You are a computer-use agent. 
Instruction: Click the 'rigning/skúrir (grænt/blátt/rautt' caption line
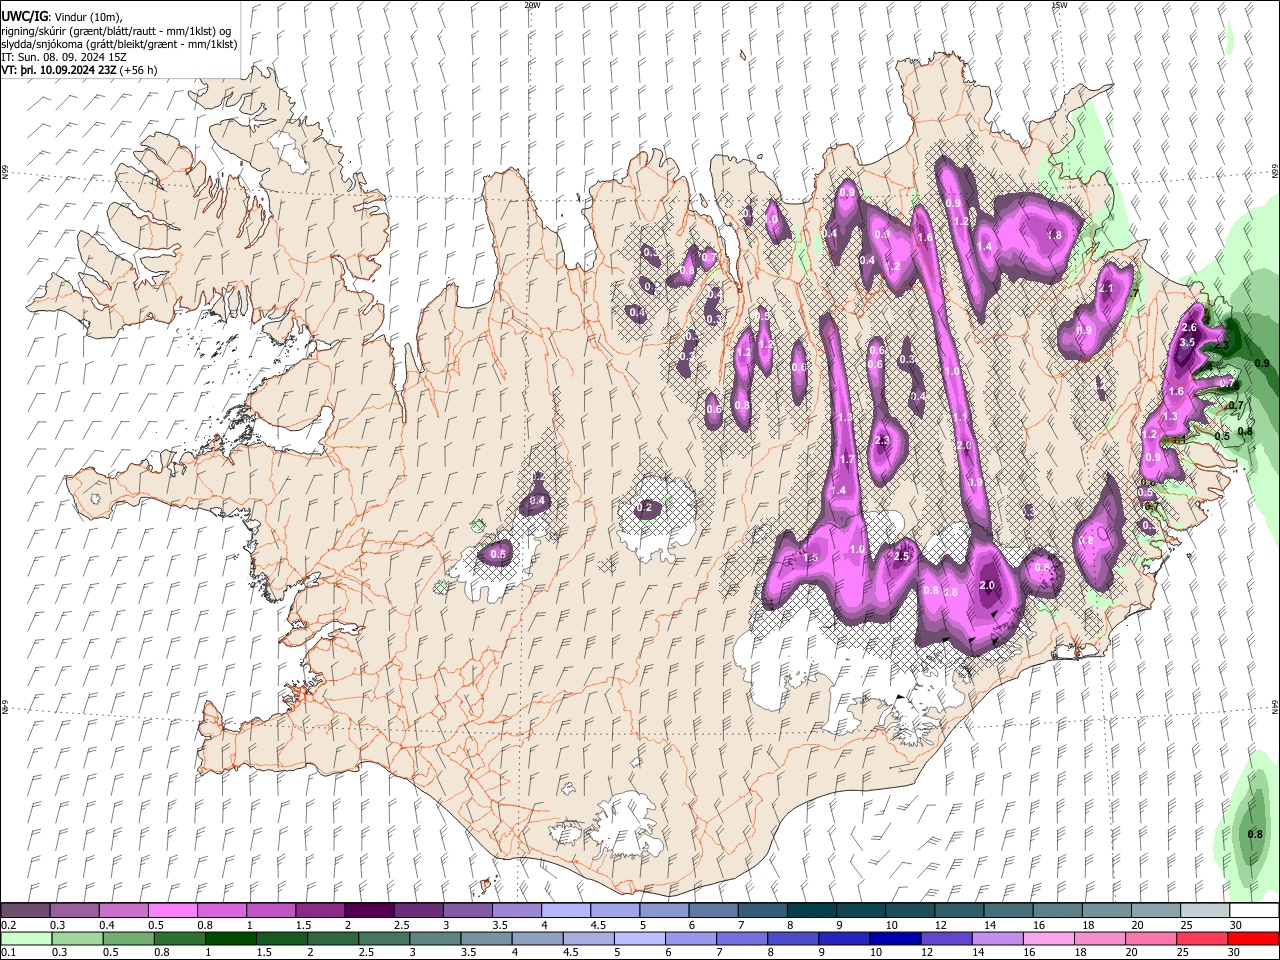[116, 31]
